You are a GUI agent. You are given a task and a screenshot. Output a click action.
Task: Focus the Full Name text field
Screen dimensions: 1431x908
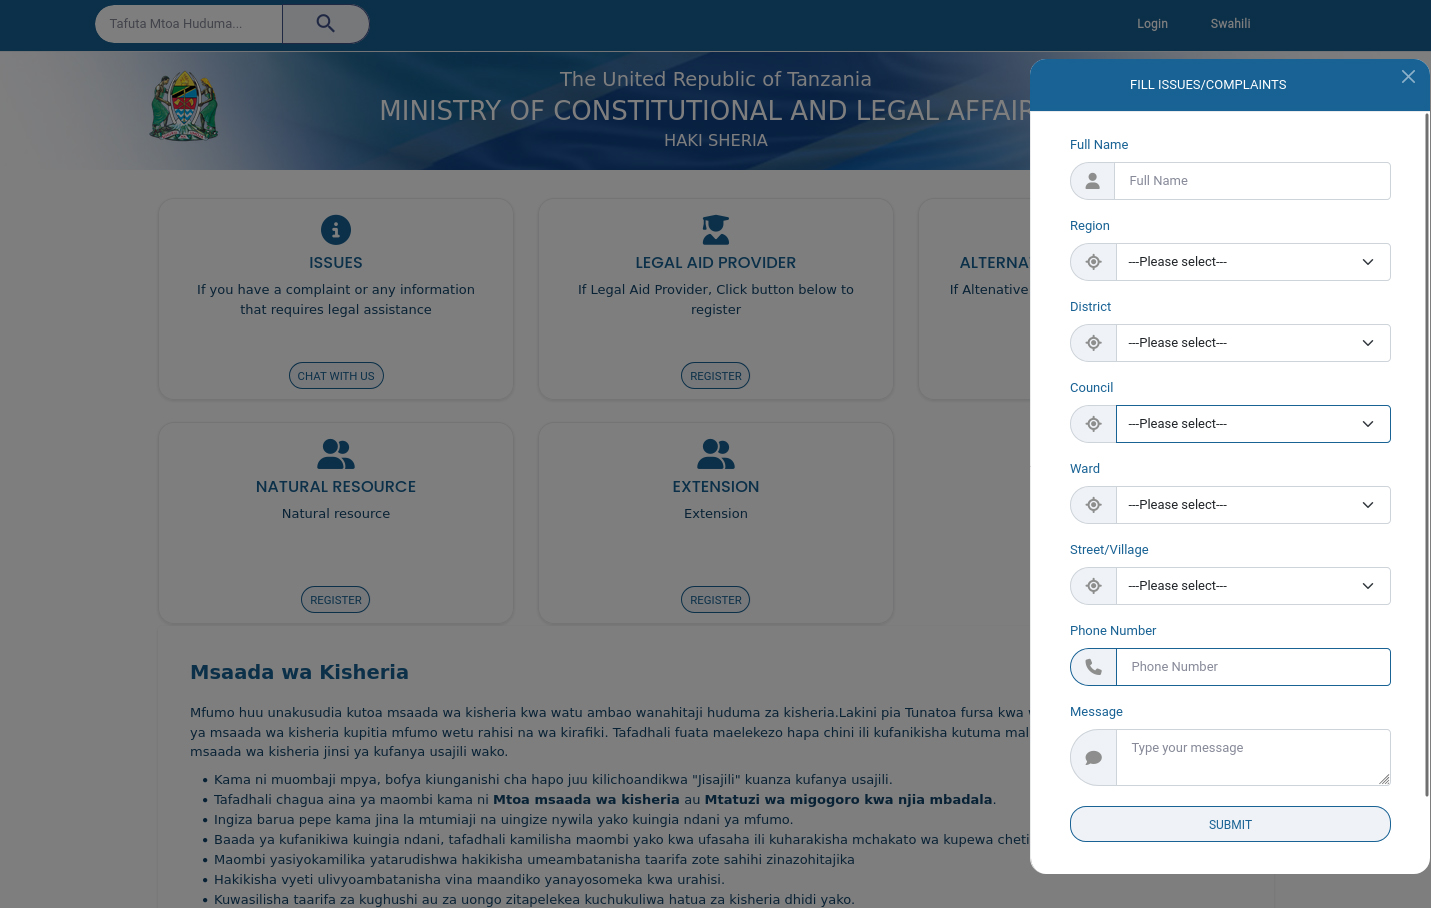1252,181
